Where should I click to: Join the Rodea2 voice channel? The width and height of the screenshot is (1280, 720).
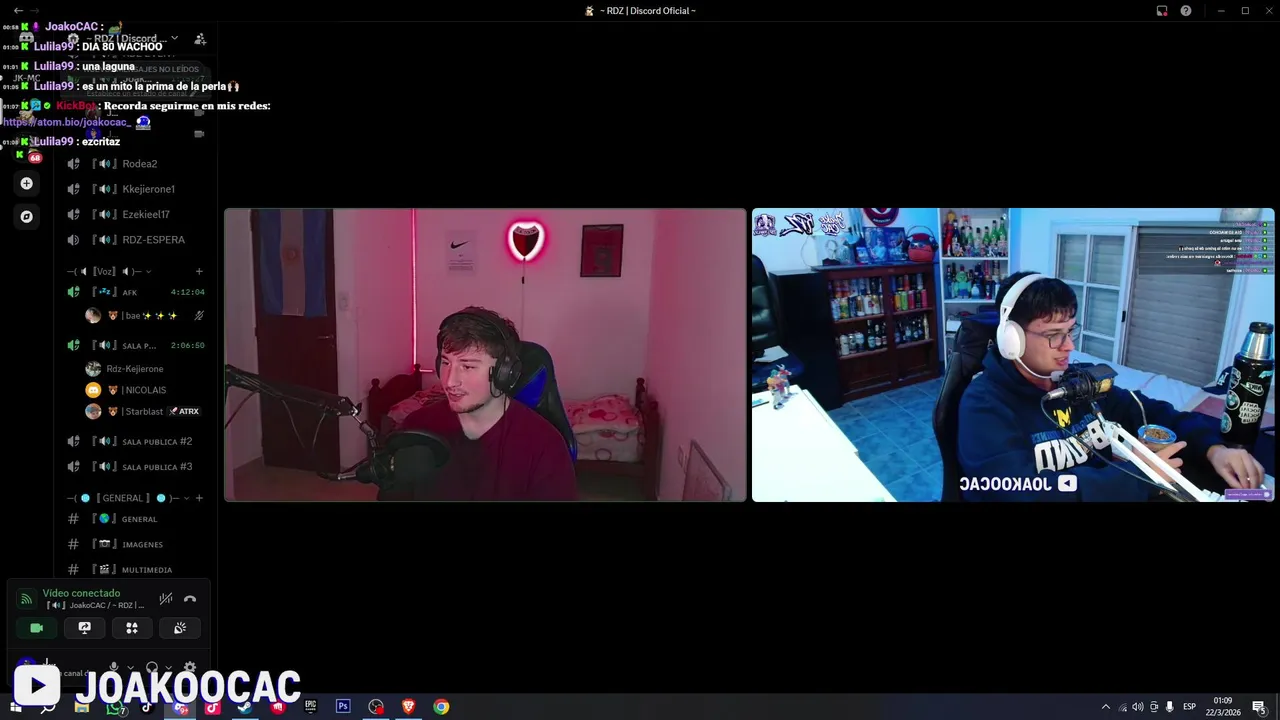tap(136, 164)
